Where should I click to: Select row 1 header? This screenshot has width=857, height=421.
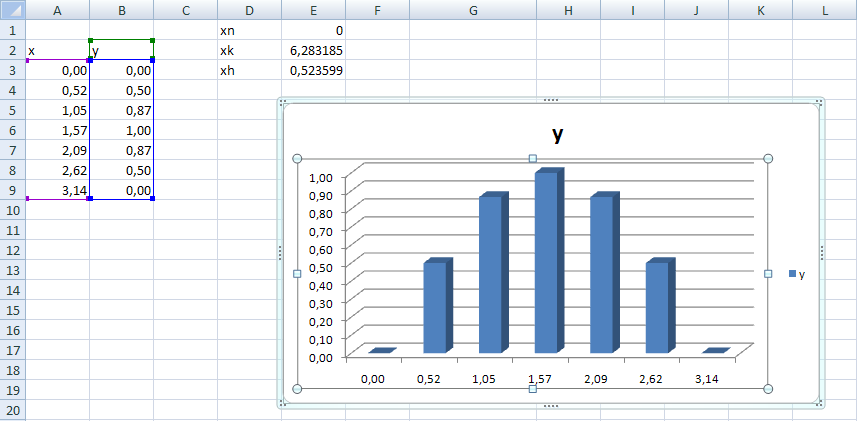(x=13, y=31)
